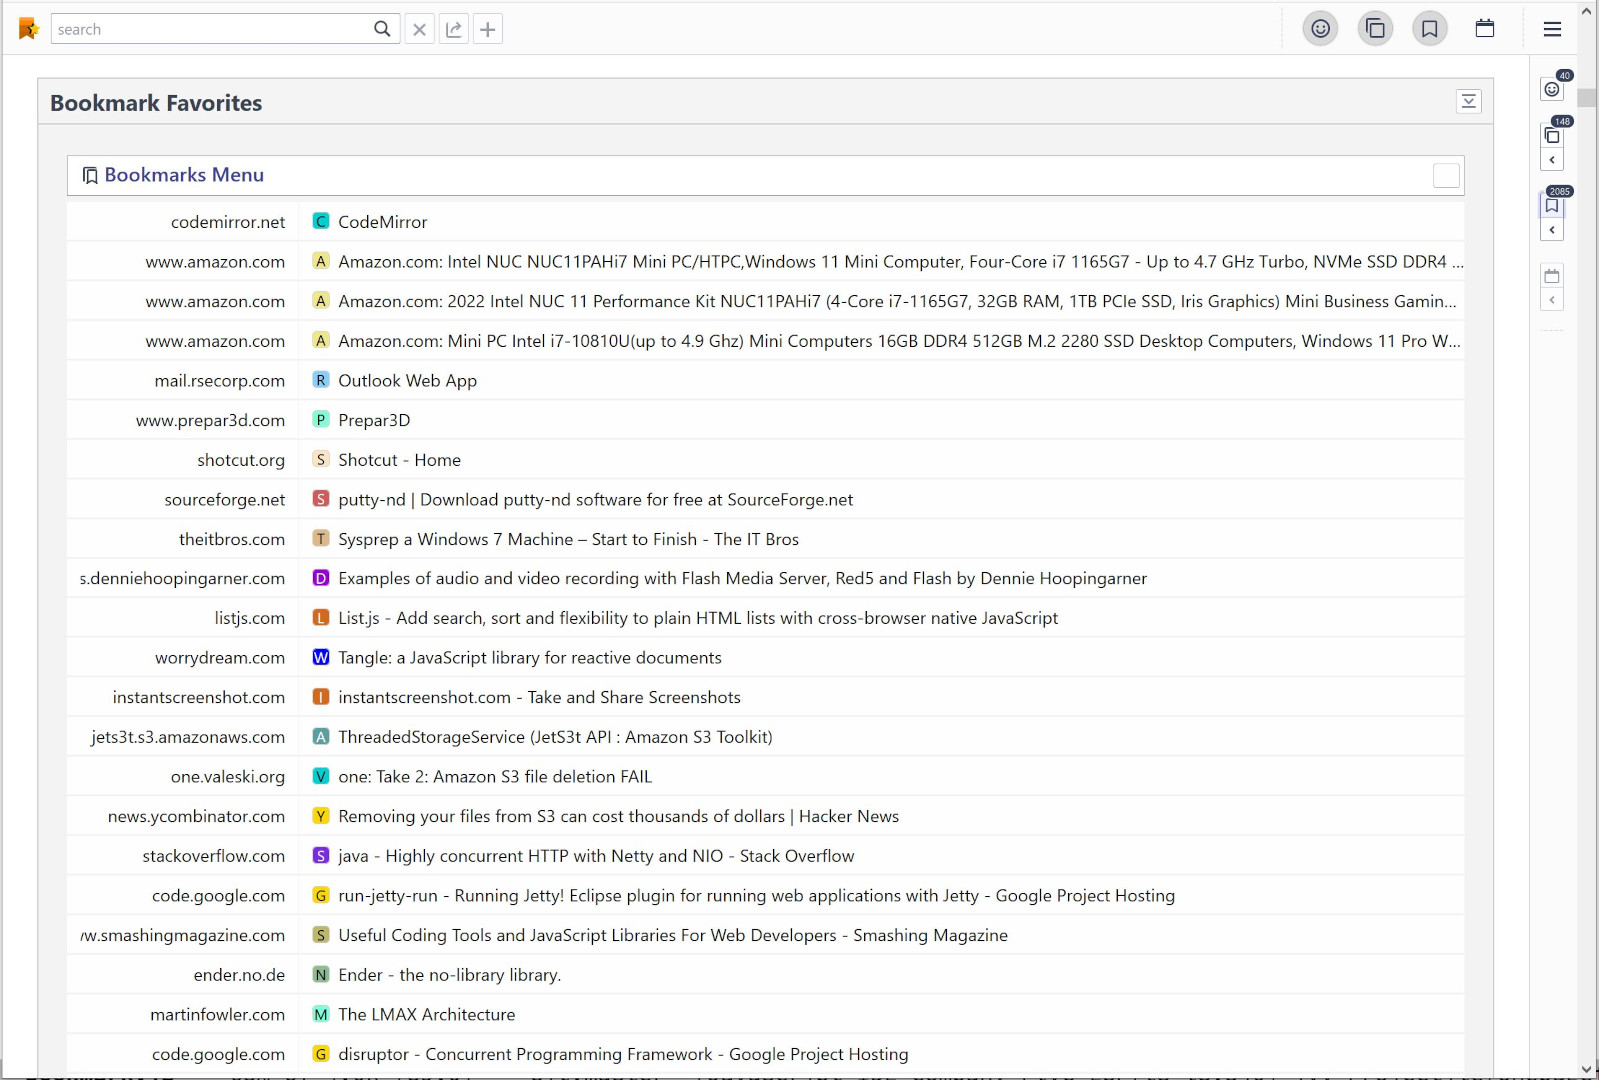Open the CodeMirror bookmark

[382, 222]
